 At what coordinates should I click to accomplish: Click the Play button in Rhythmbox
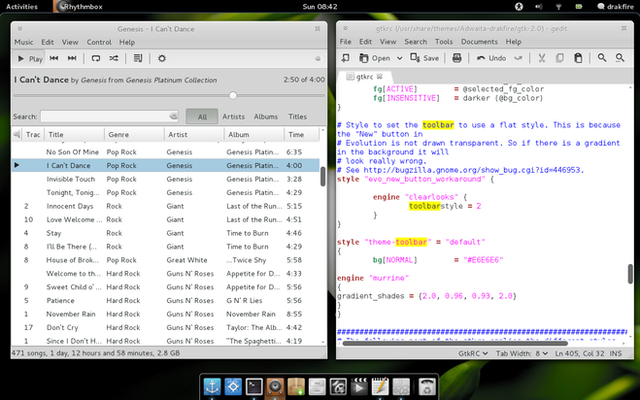point(30,59)
